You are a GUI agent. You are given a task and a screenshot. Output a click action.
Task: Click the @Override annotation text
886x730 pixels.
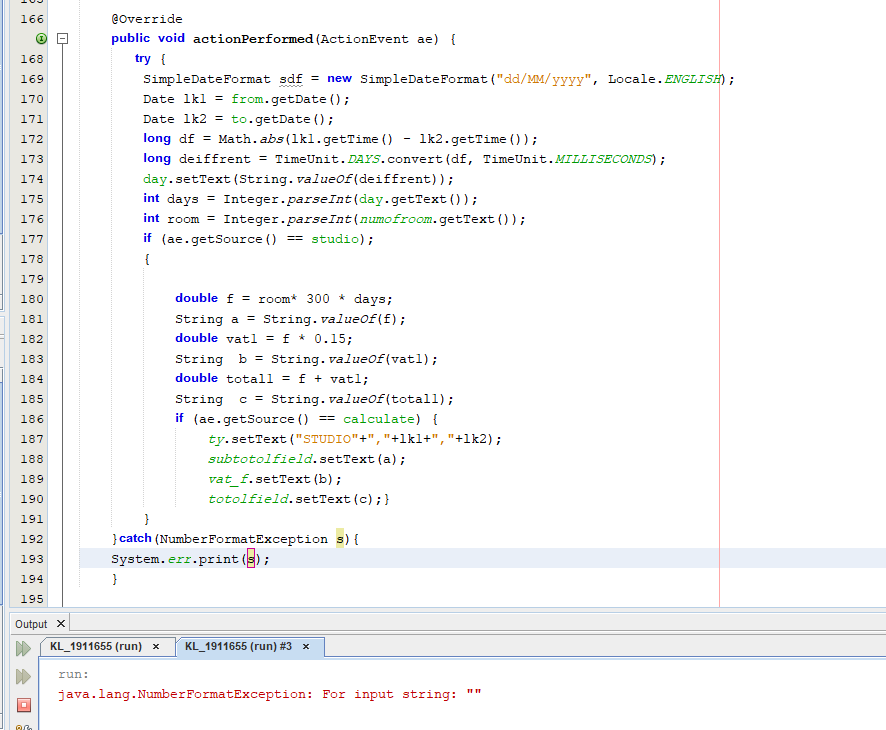click(147, 19)
